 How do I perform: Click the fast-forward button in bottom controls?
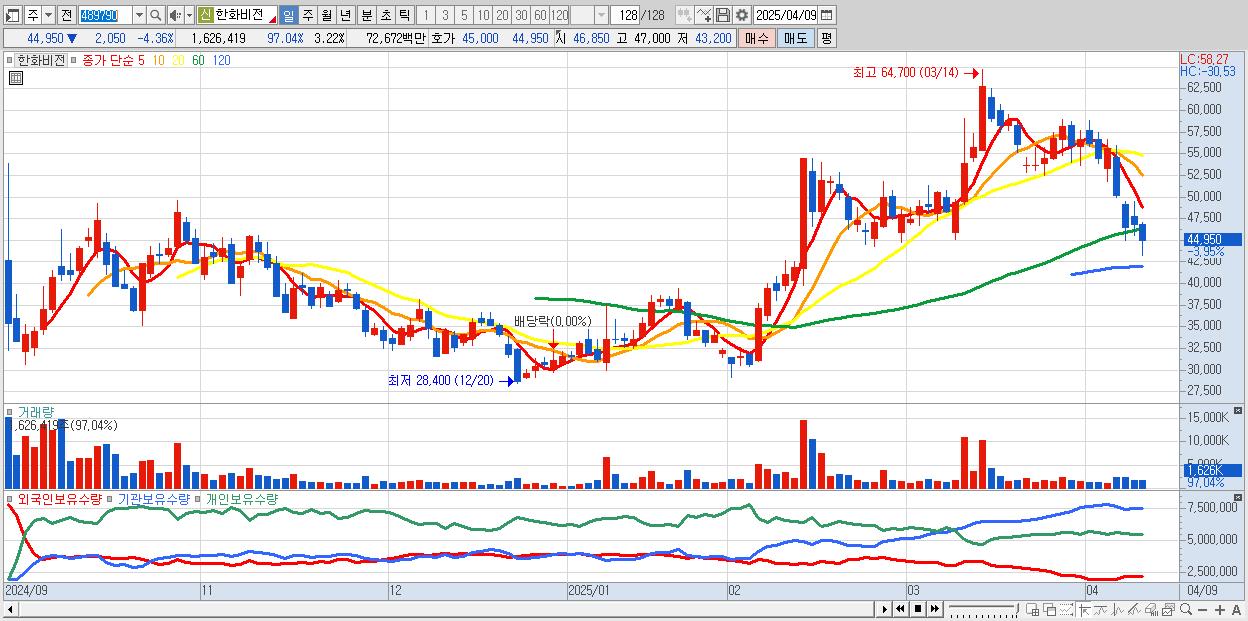coord(935,609)
